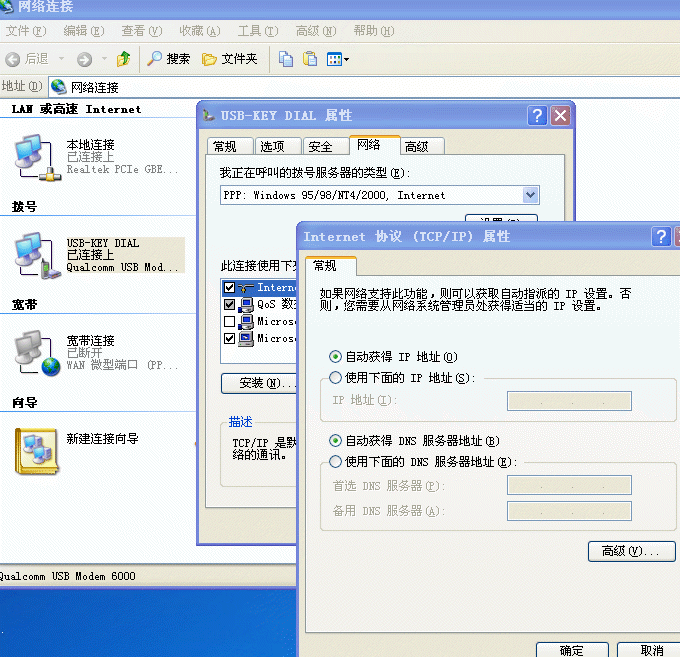Click the 拨号 group header
This screenshot has width=680, height=657.
pyautogui.click(x=25, y=207)
